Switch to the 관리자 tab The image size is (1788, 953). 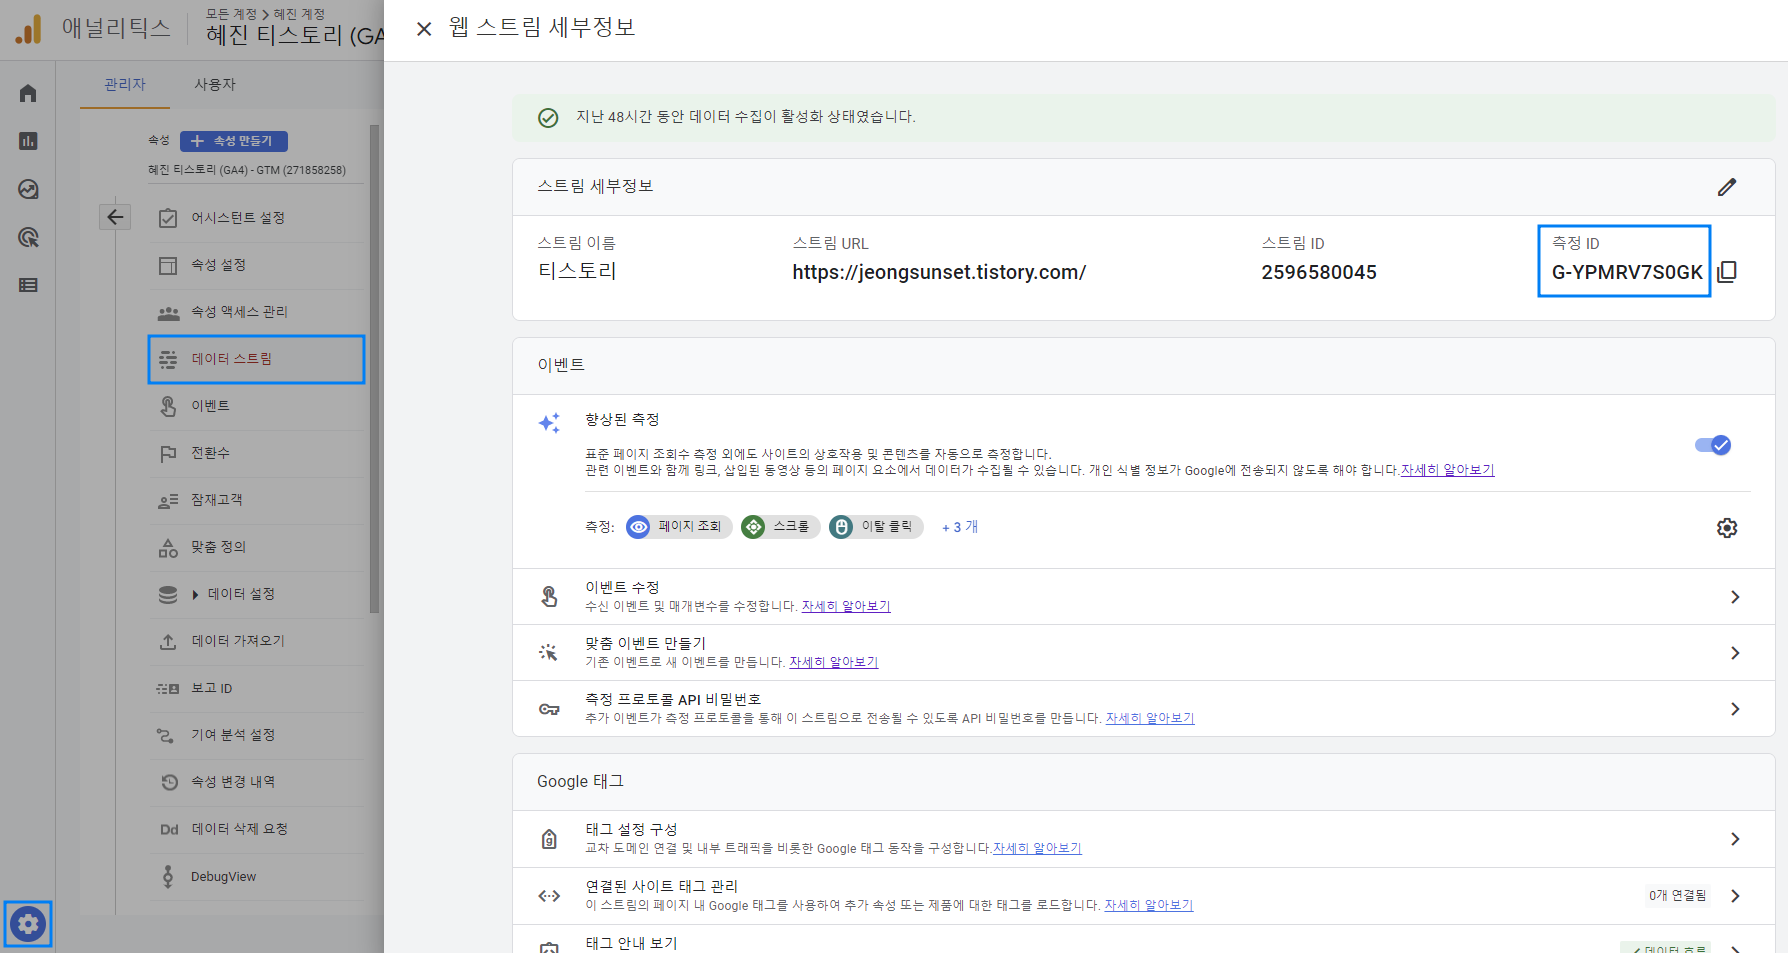click(x=125, y=85)
